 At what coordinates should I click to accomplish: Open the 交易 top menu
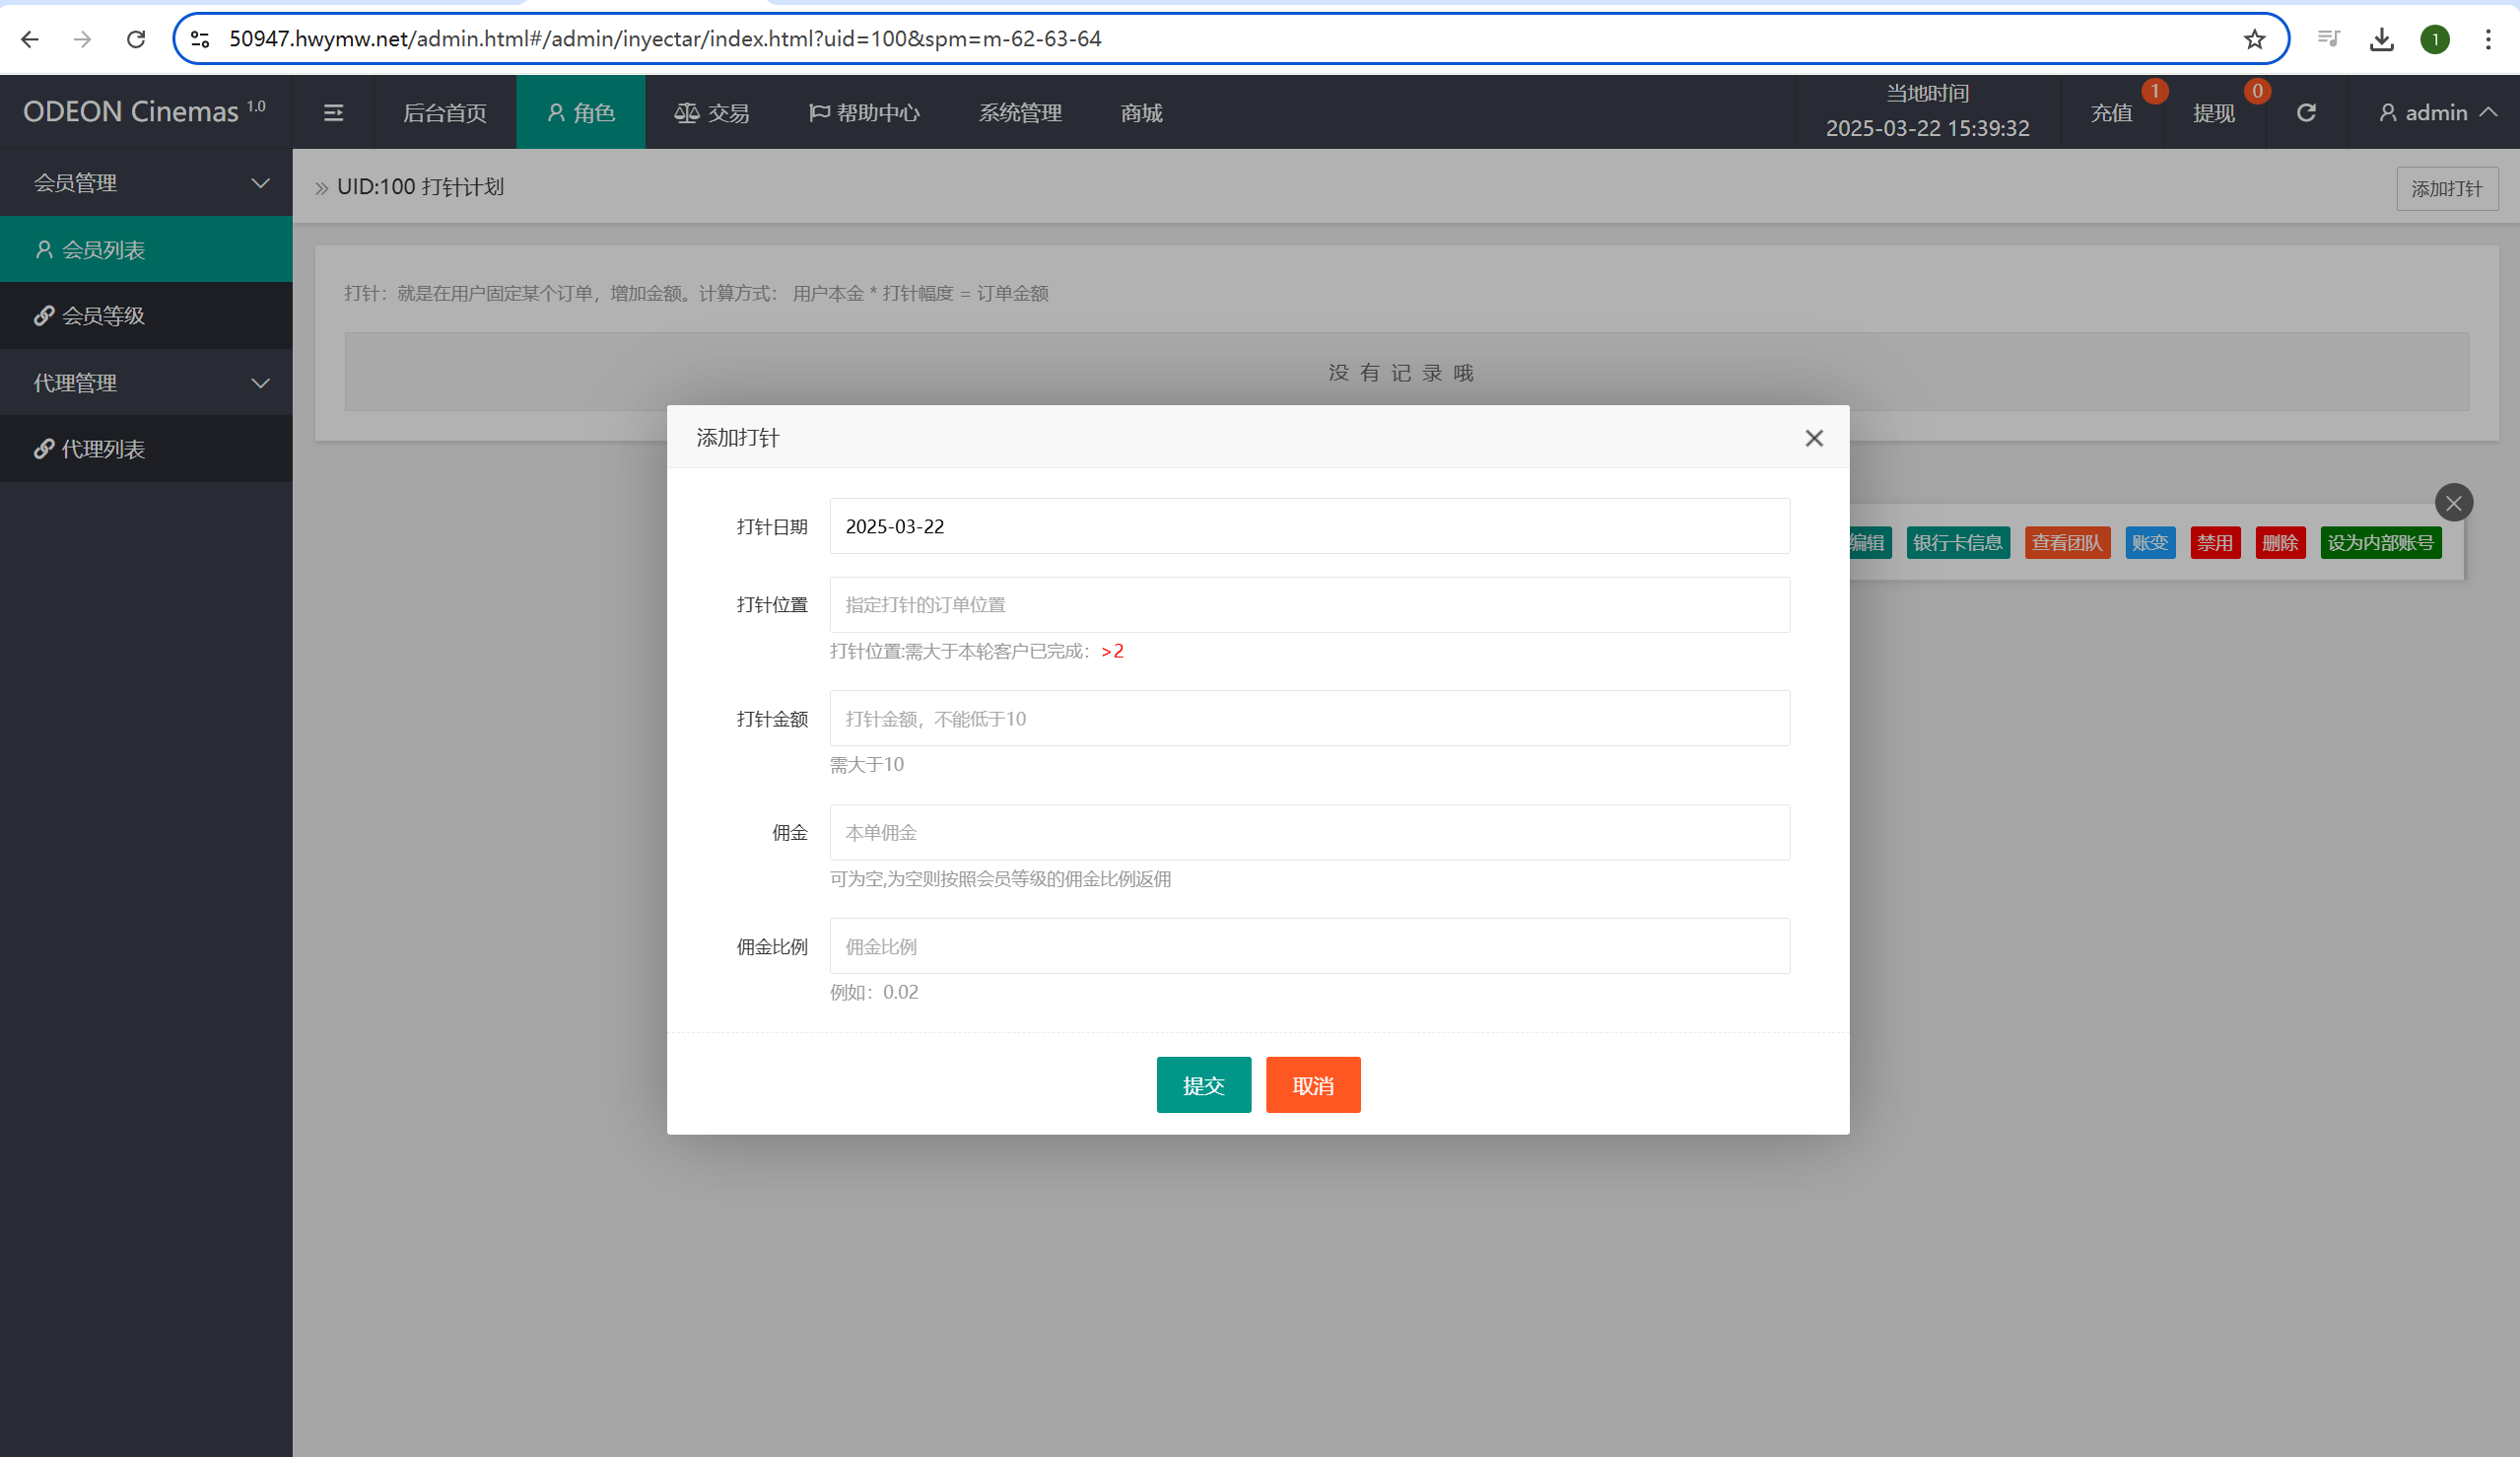(x=712, y=113)
